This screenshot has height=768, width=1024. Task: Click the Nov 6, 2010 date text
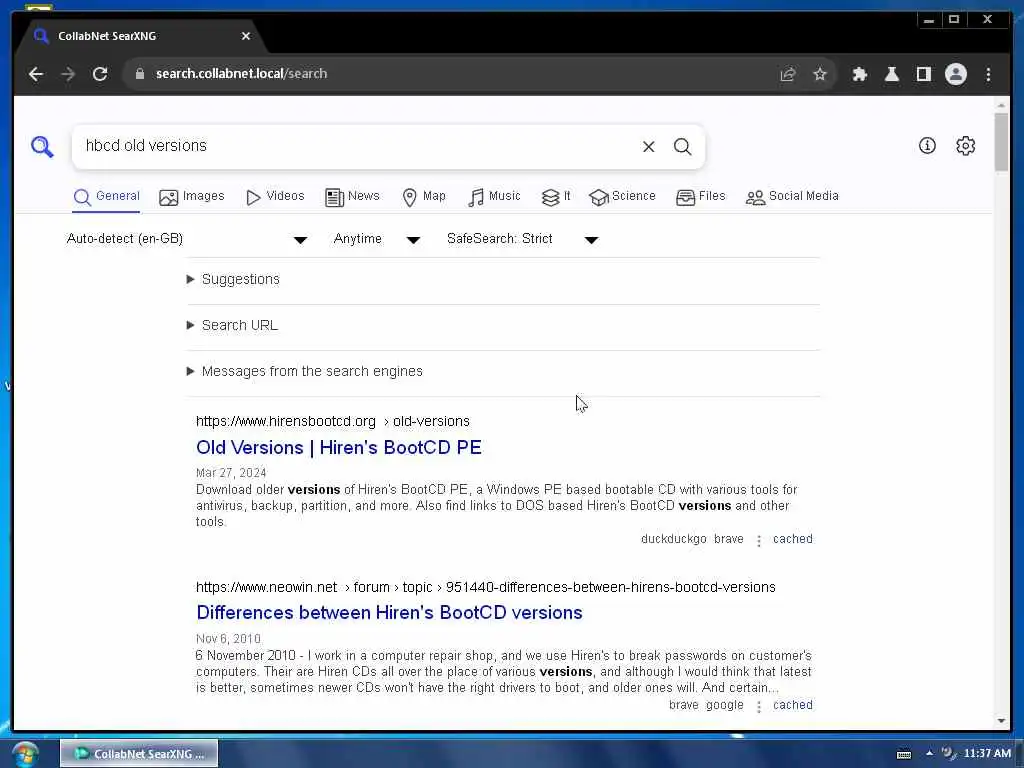228,639
